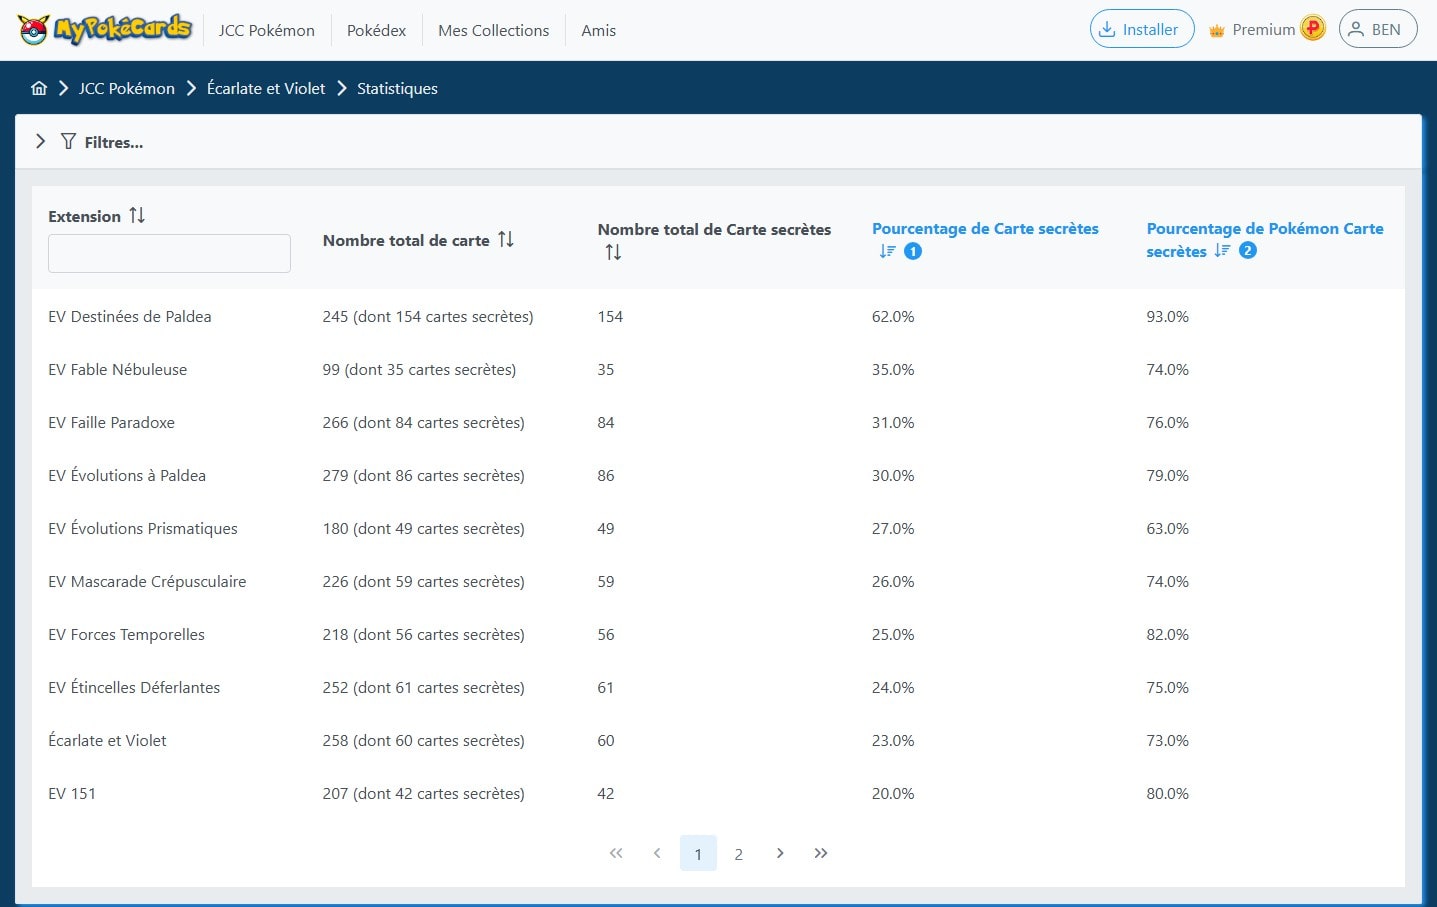
Task: Open the BEN user account menu
Action: tap(1377, 29)
